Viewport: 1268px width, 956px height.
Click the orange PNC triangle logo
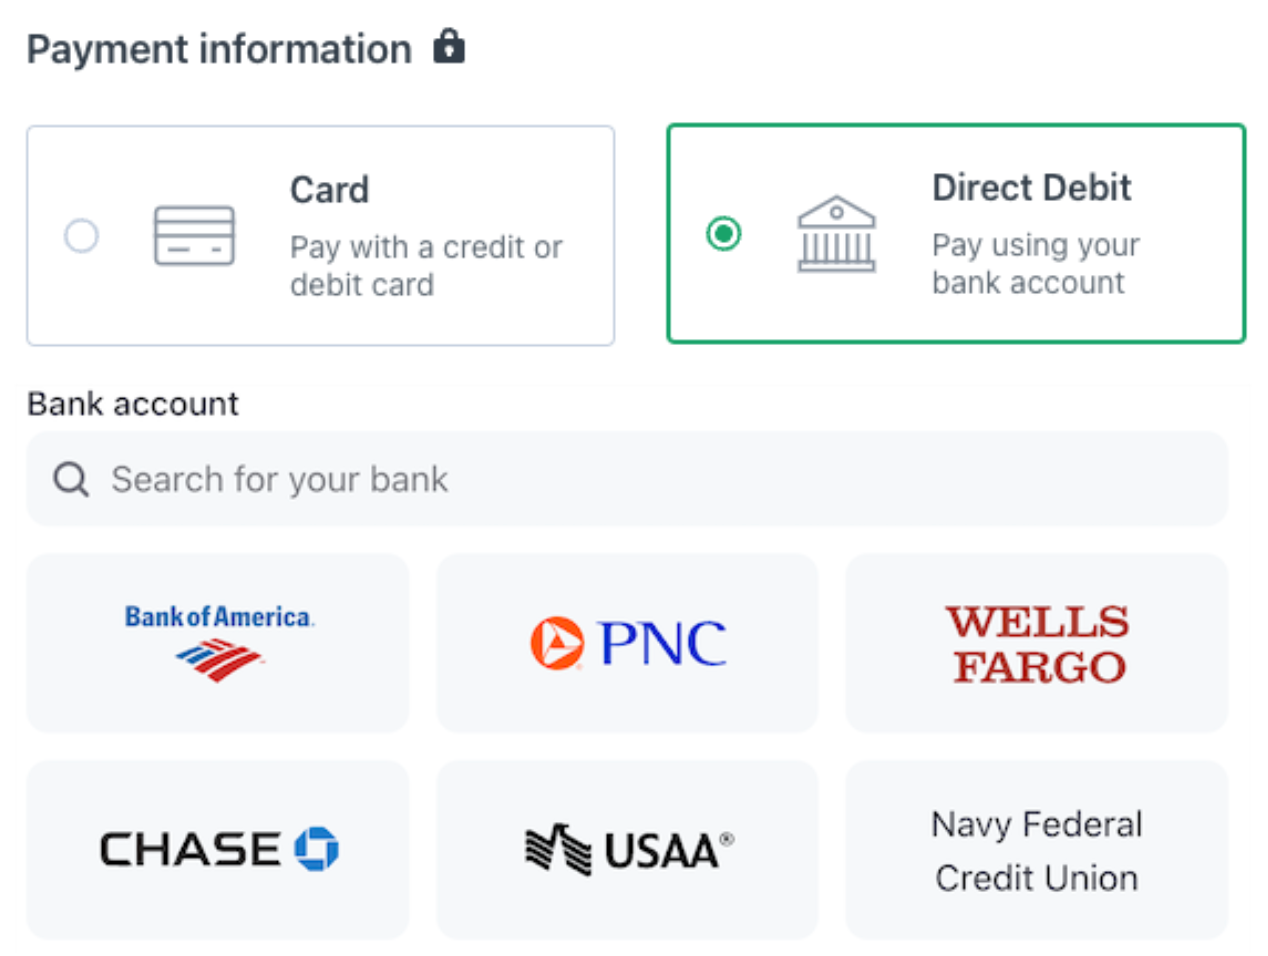[556, 641]
